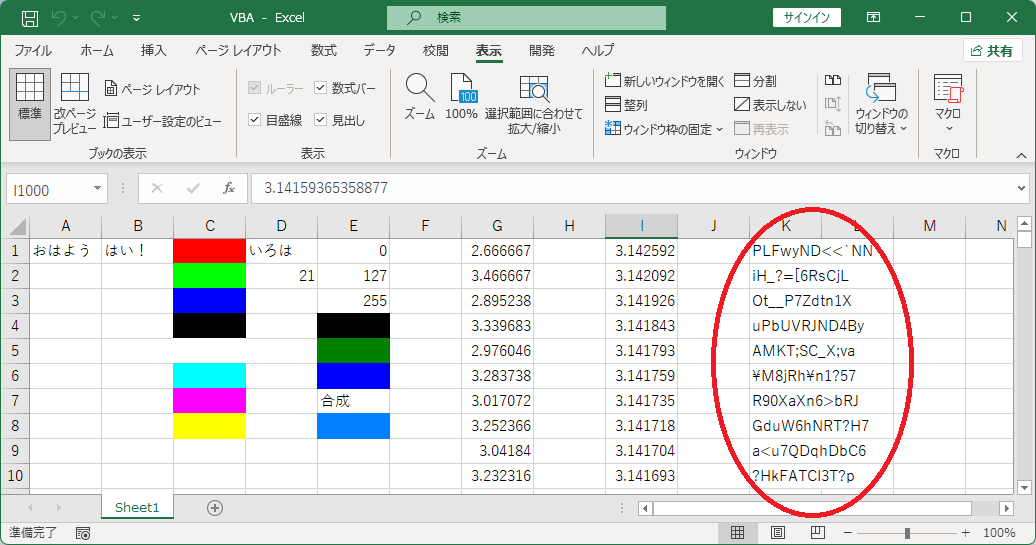Add a new sheet with plus icon
Image resolution: width=1036 pixels, height=545 pixels.
[215, 508]
